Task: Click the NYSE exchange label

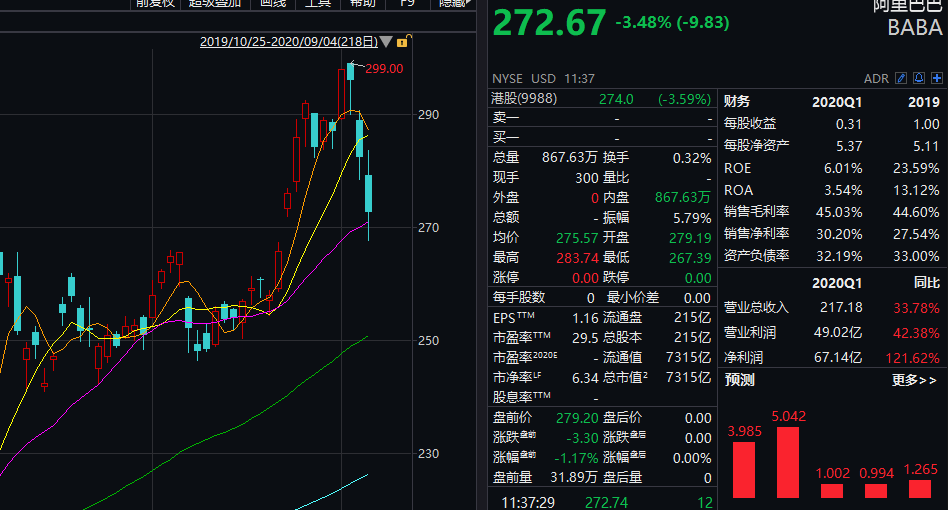Action: click(x=507, y=79)
